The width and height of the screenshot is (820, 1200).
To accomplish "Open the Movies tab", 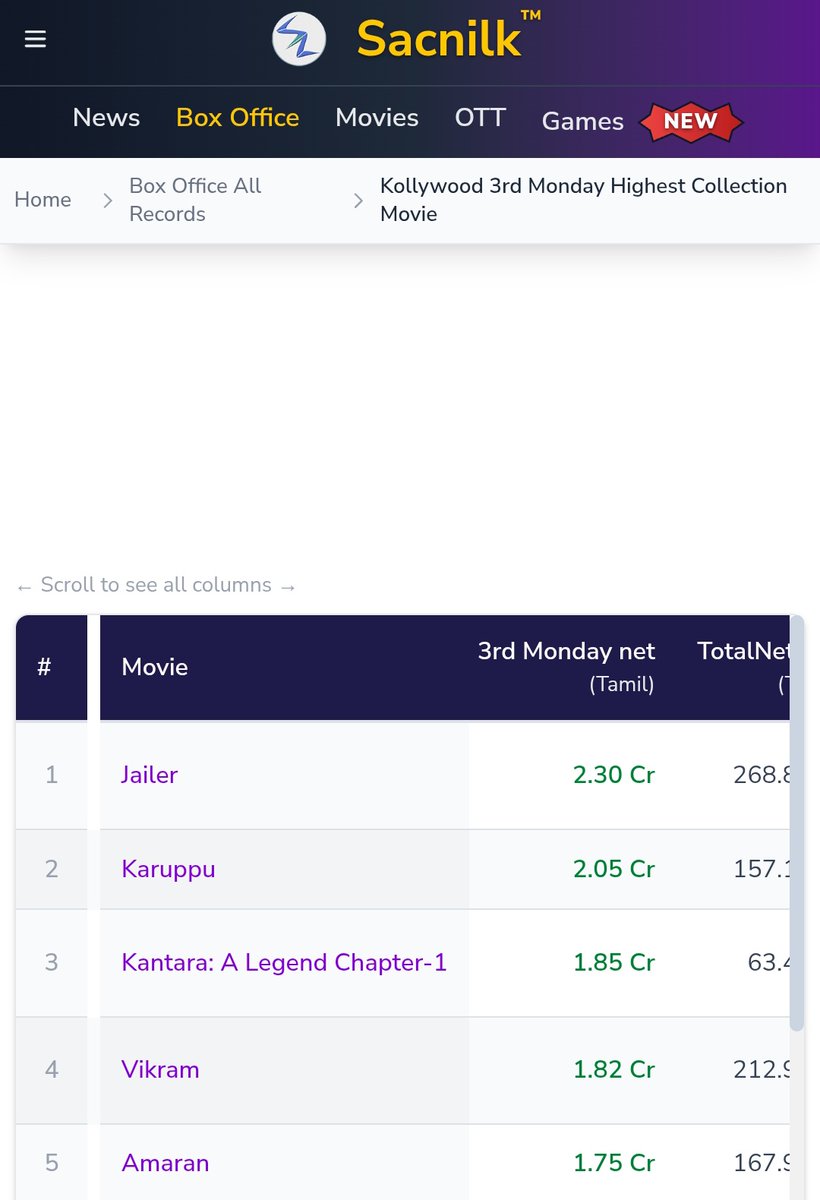I will click(377, 118).
